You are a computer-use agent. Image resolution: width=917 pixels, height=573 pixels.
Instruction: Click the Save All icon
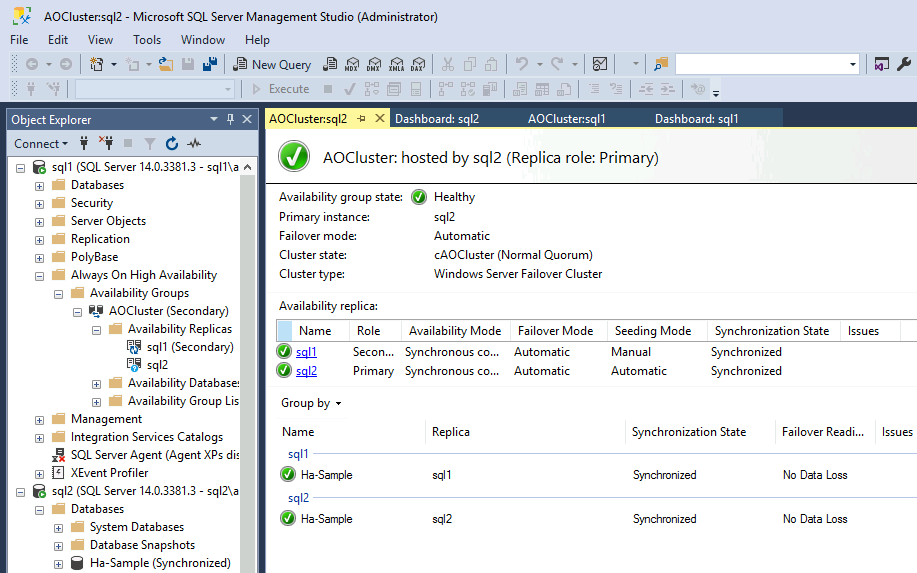point(210,64)
